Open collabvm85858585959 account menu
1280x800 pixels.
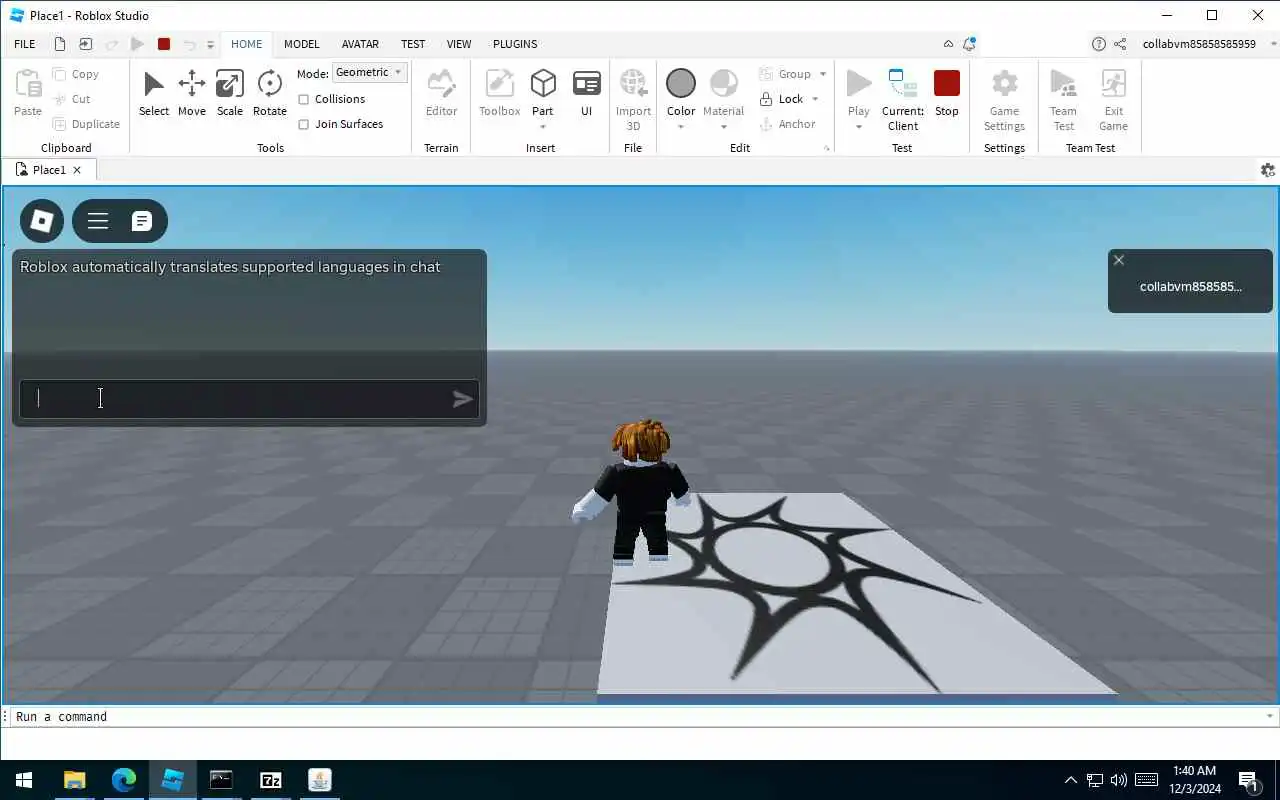point(1209,44)
